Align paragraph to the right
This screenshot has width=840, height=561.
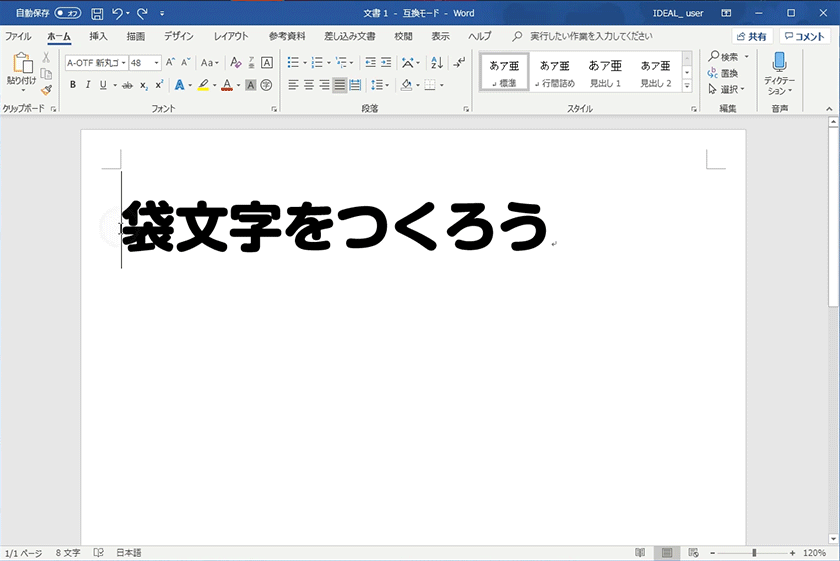[x=324, y=85]
